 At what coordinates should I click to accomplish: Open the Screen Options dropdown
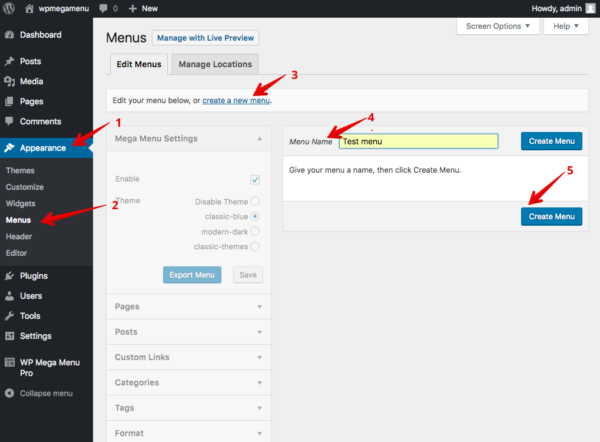pyautogui.click(x=498, y=26)
